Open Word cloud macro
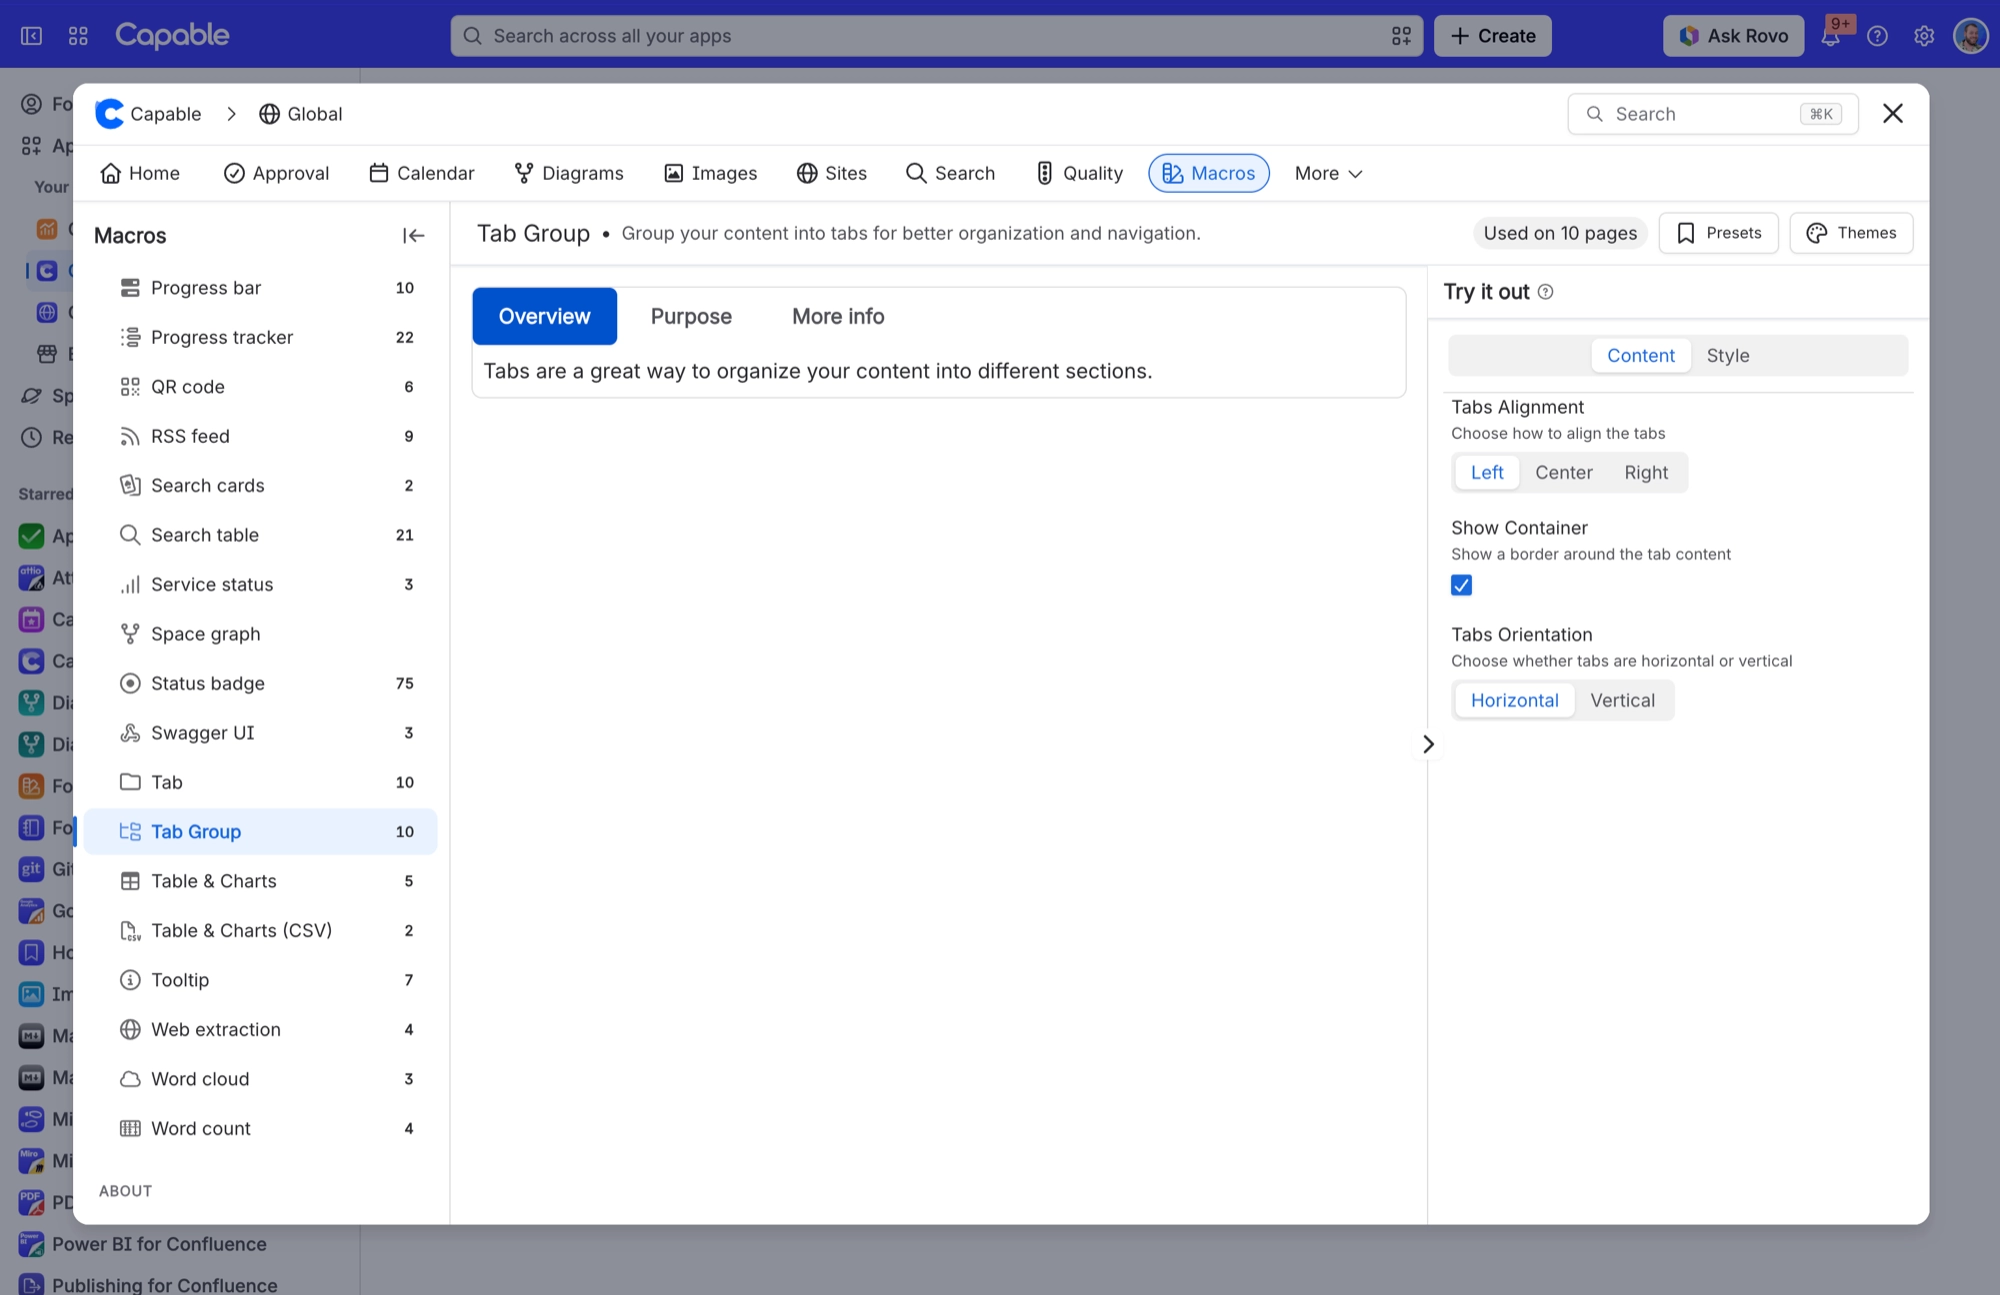 pos(261,1079)
